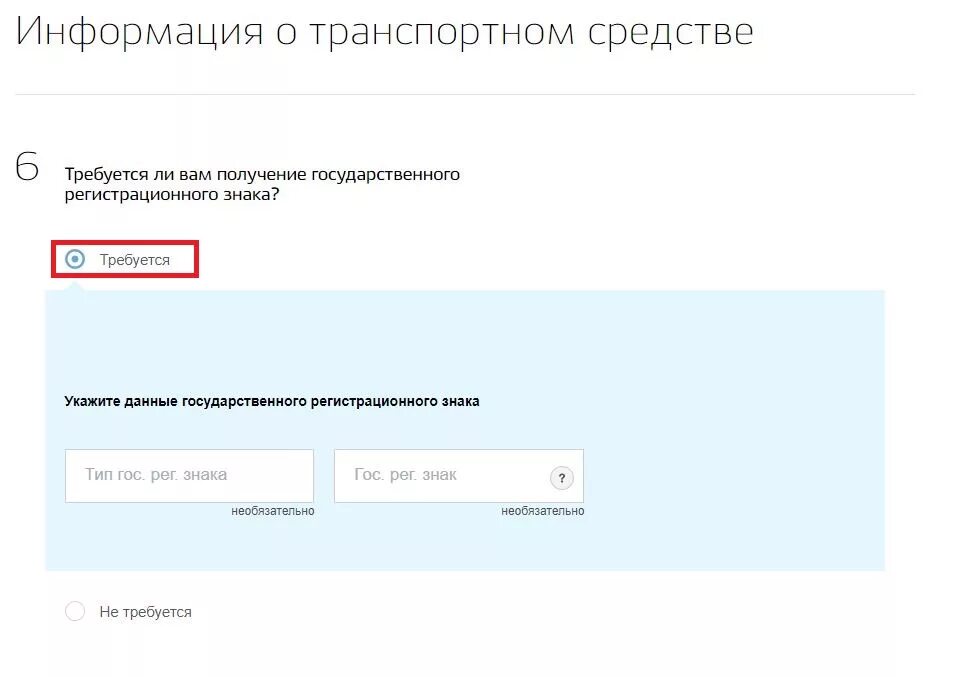Click the question text about государственного регистрационного знака
Image resolution: width=960 pixels, height=677 pixels.
(262, 184)
